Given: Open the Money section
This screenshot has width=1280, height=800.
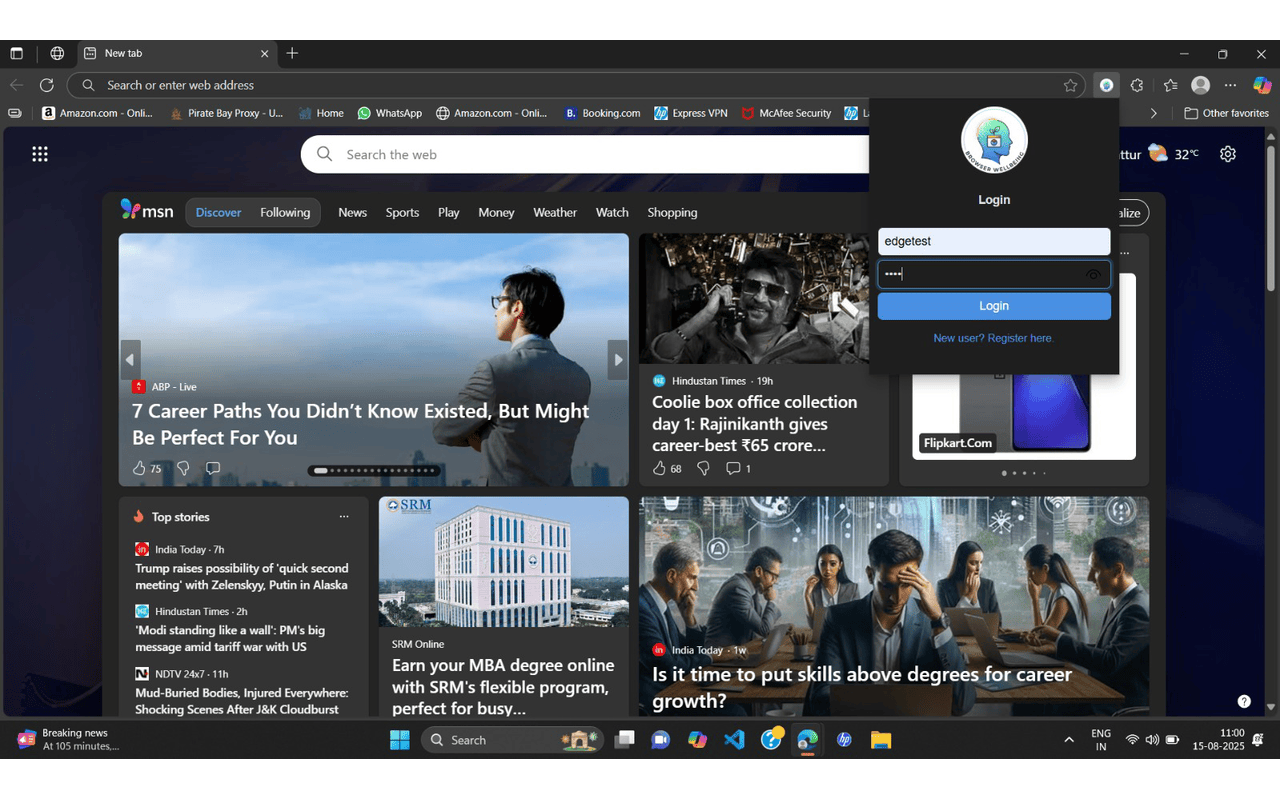Looking at the screenshot, I should coord(496,212).
